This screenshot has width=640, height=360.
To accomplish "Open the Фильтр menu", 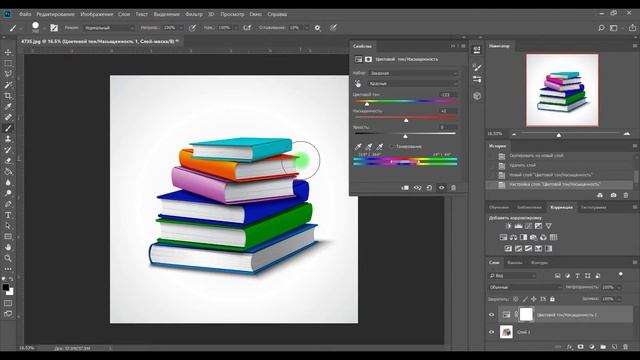I will coord(193,14).
